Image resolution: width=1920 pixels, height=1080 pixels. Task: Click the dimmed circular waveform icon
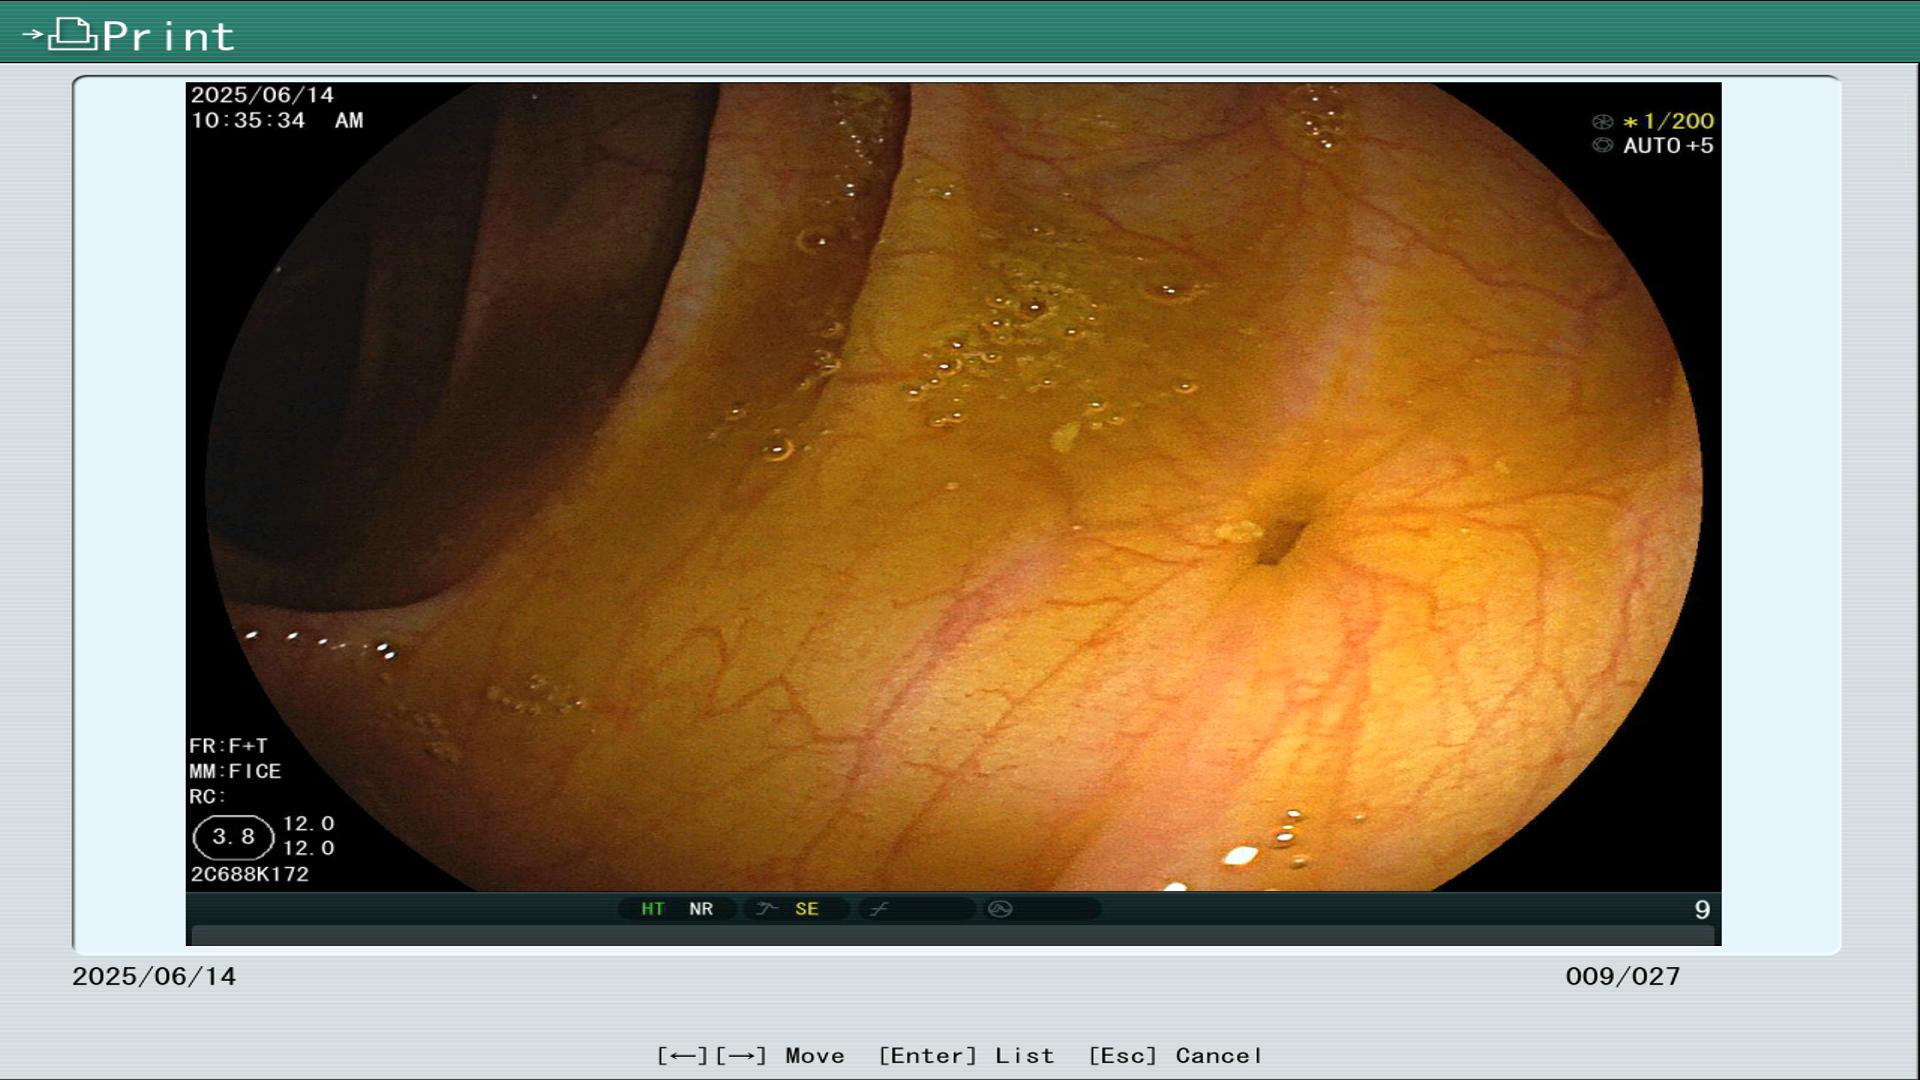(x=1000, y=909)
